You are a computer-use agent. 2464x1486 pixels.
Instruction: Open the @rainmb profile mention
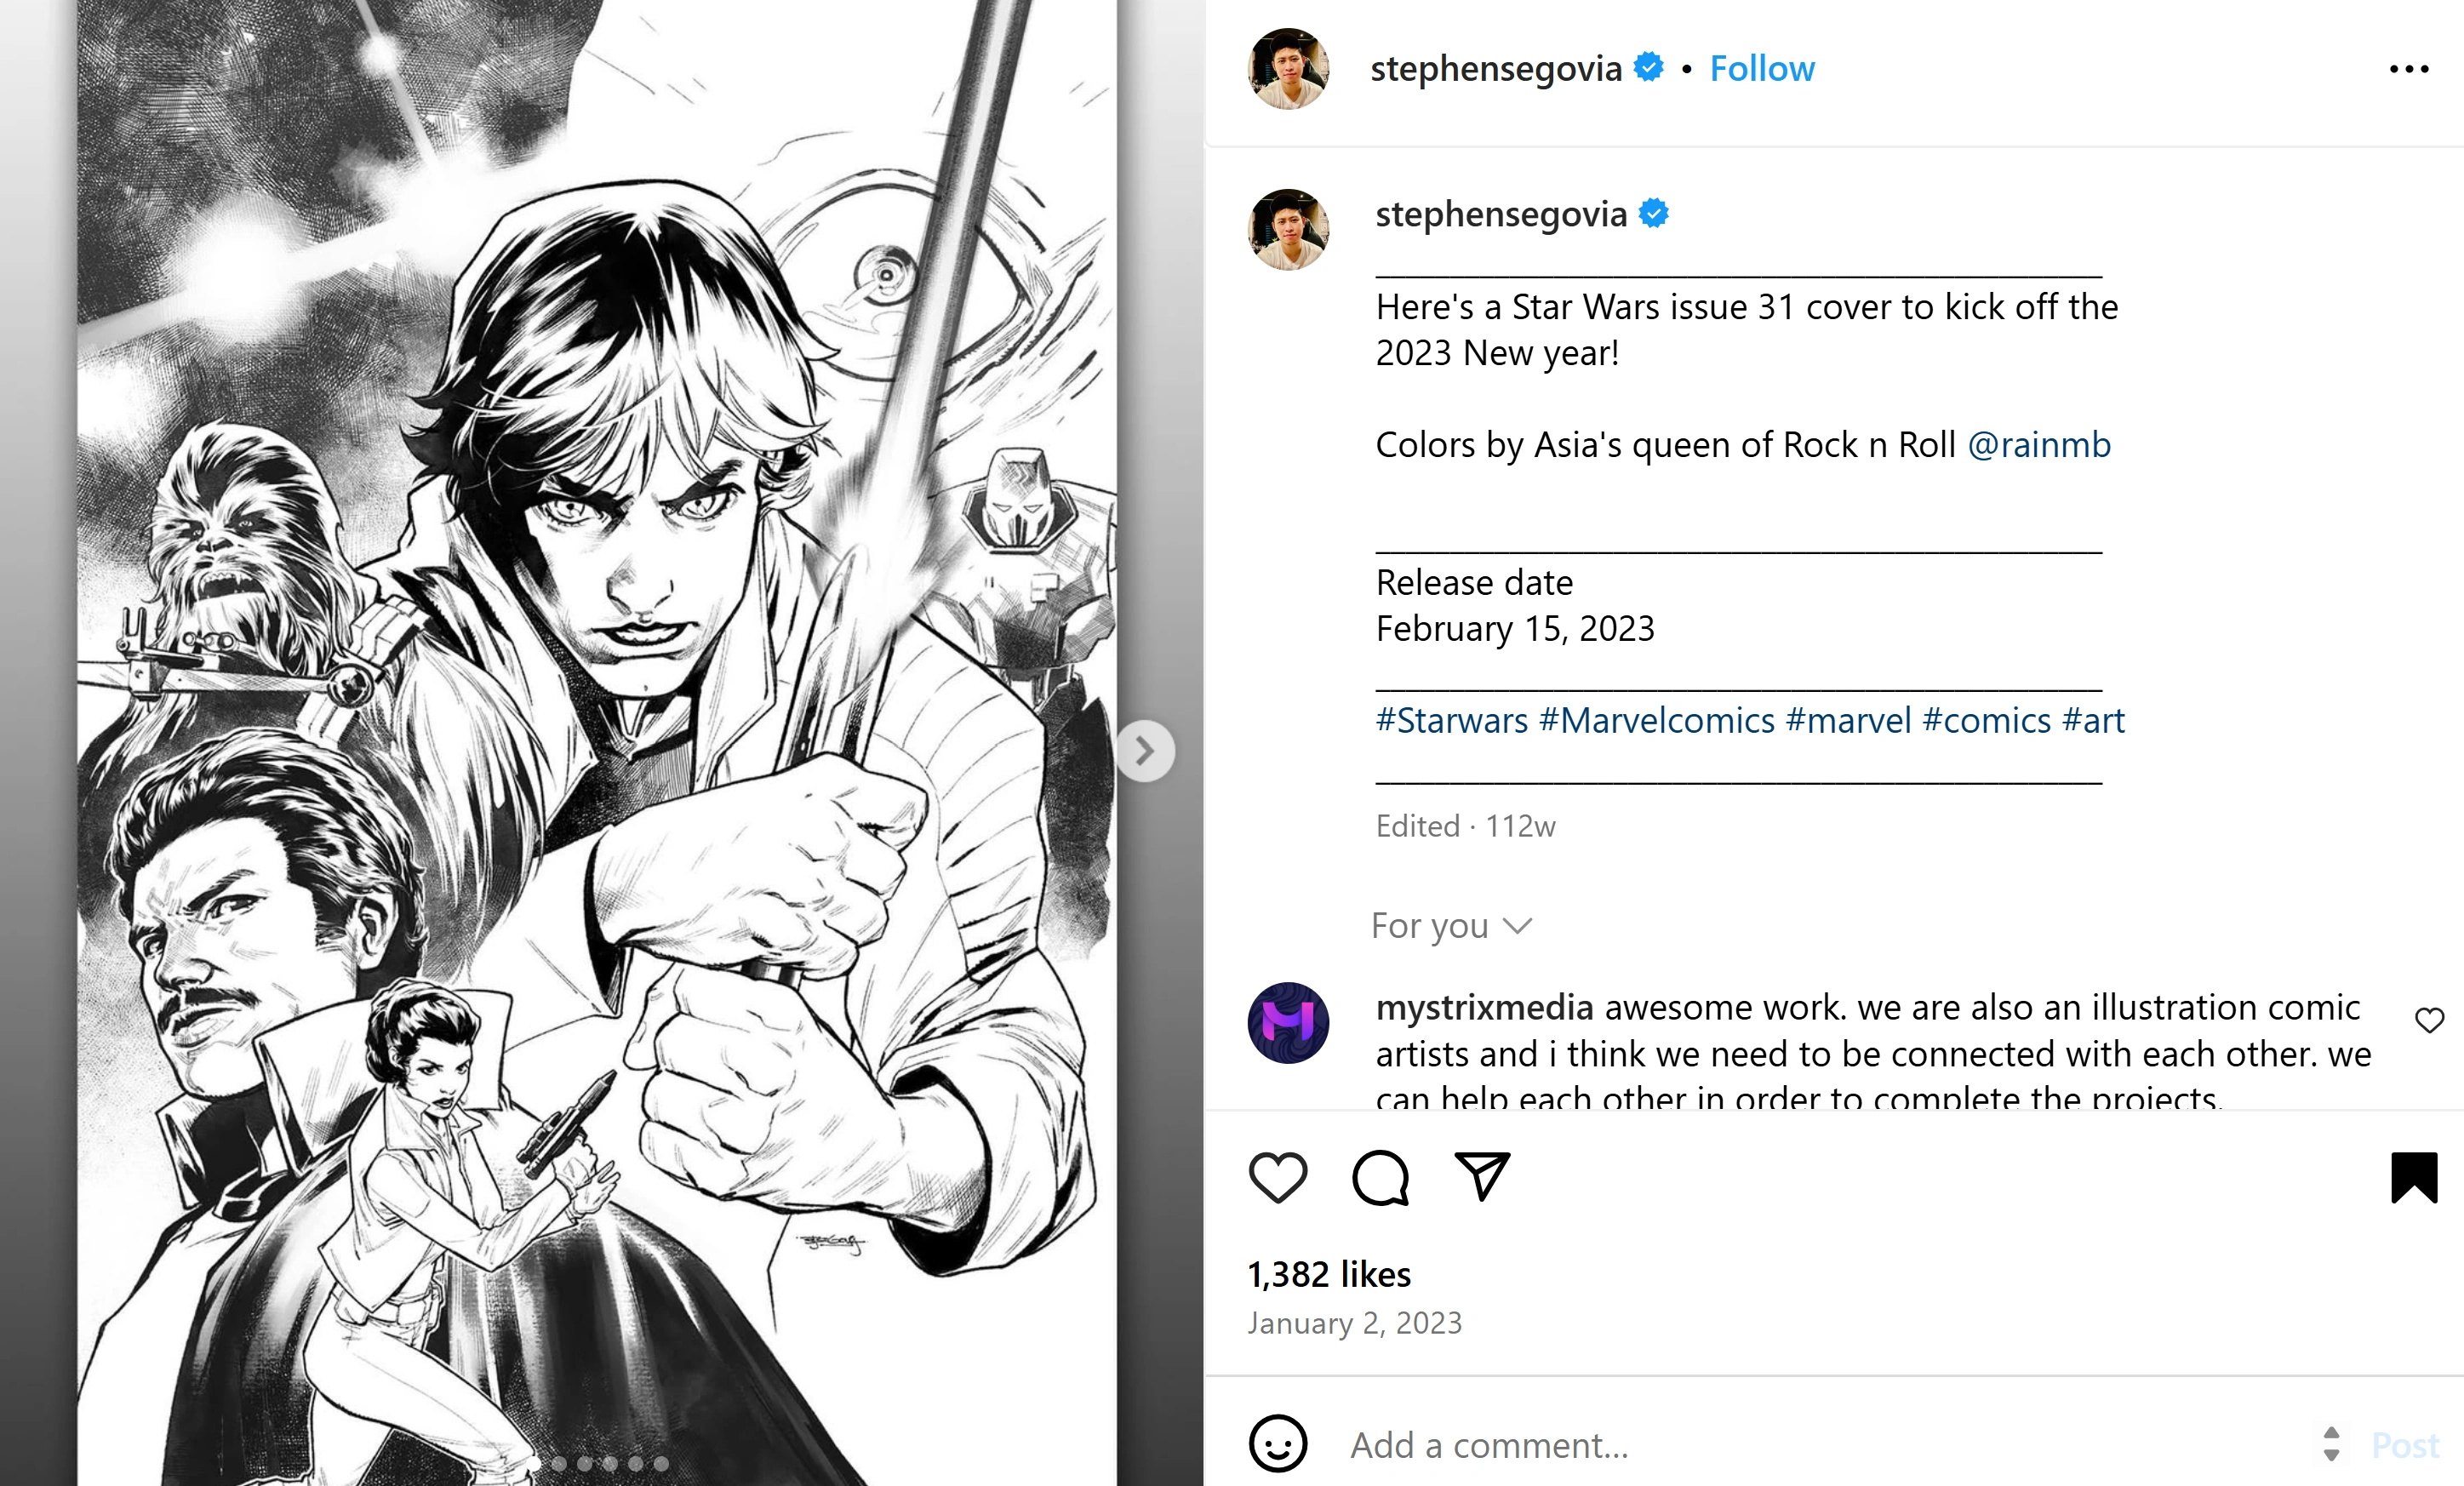[2039, 445]
